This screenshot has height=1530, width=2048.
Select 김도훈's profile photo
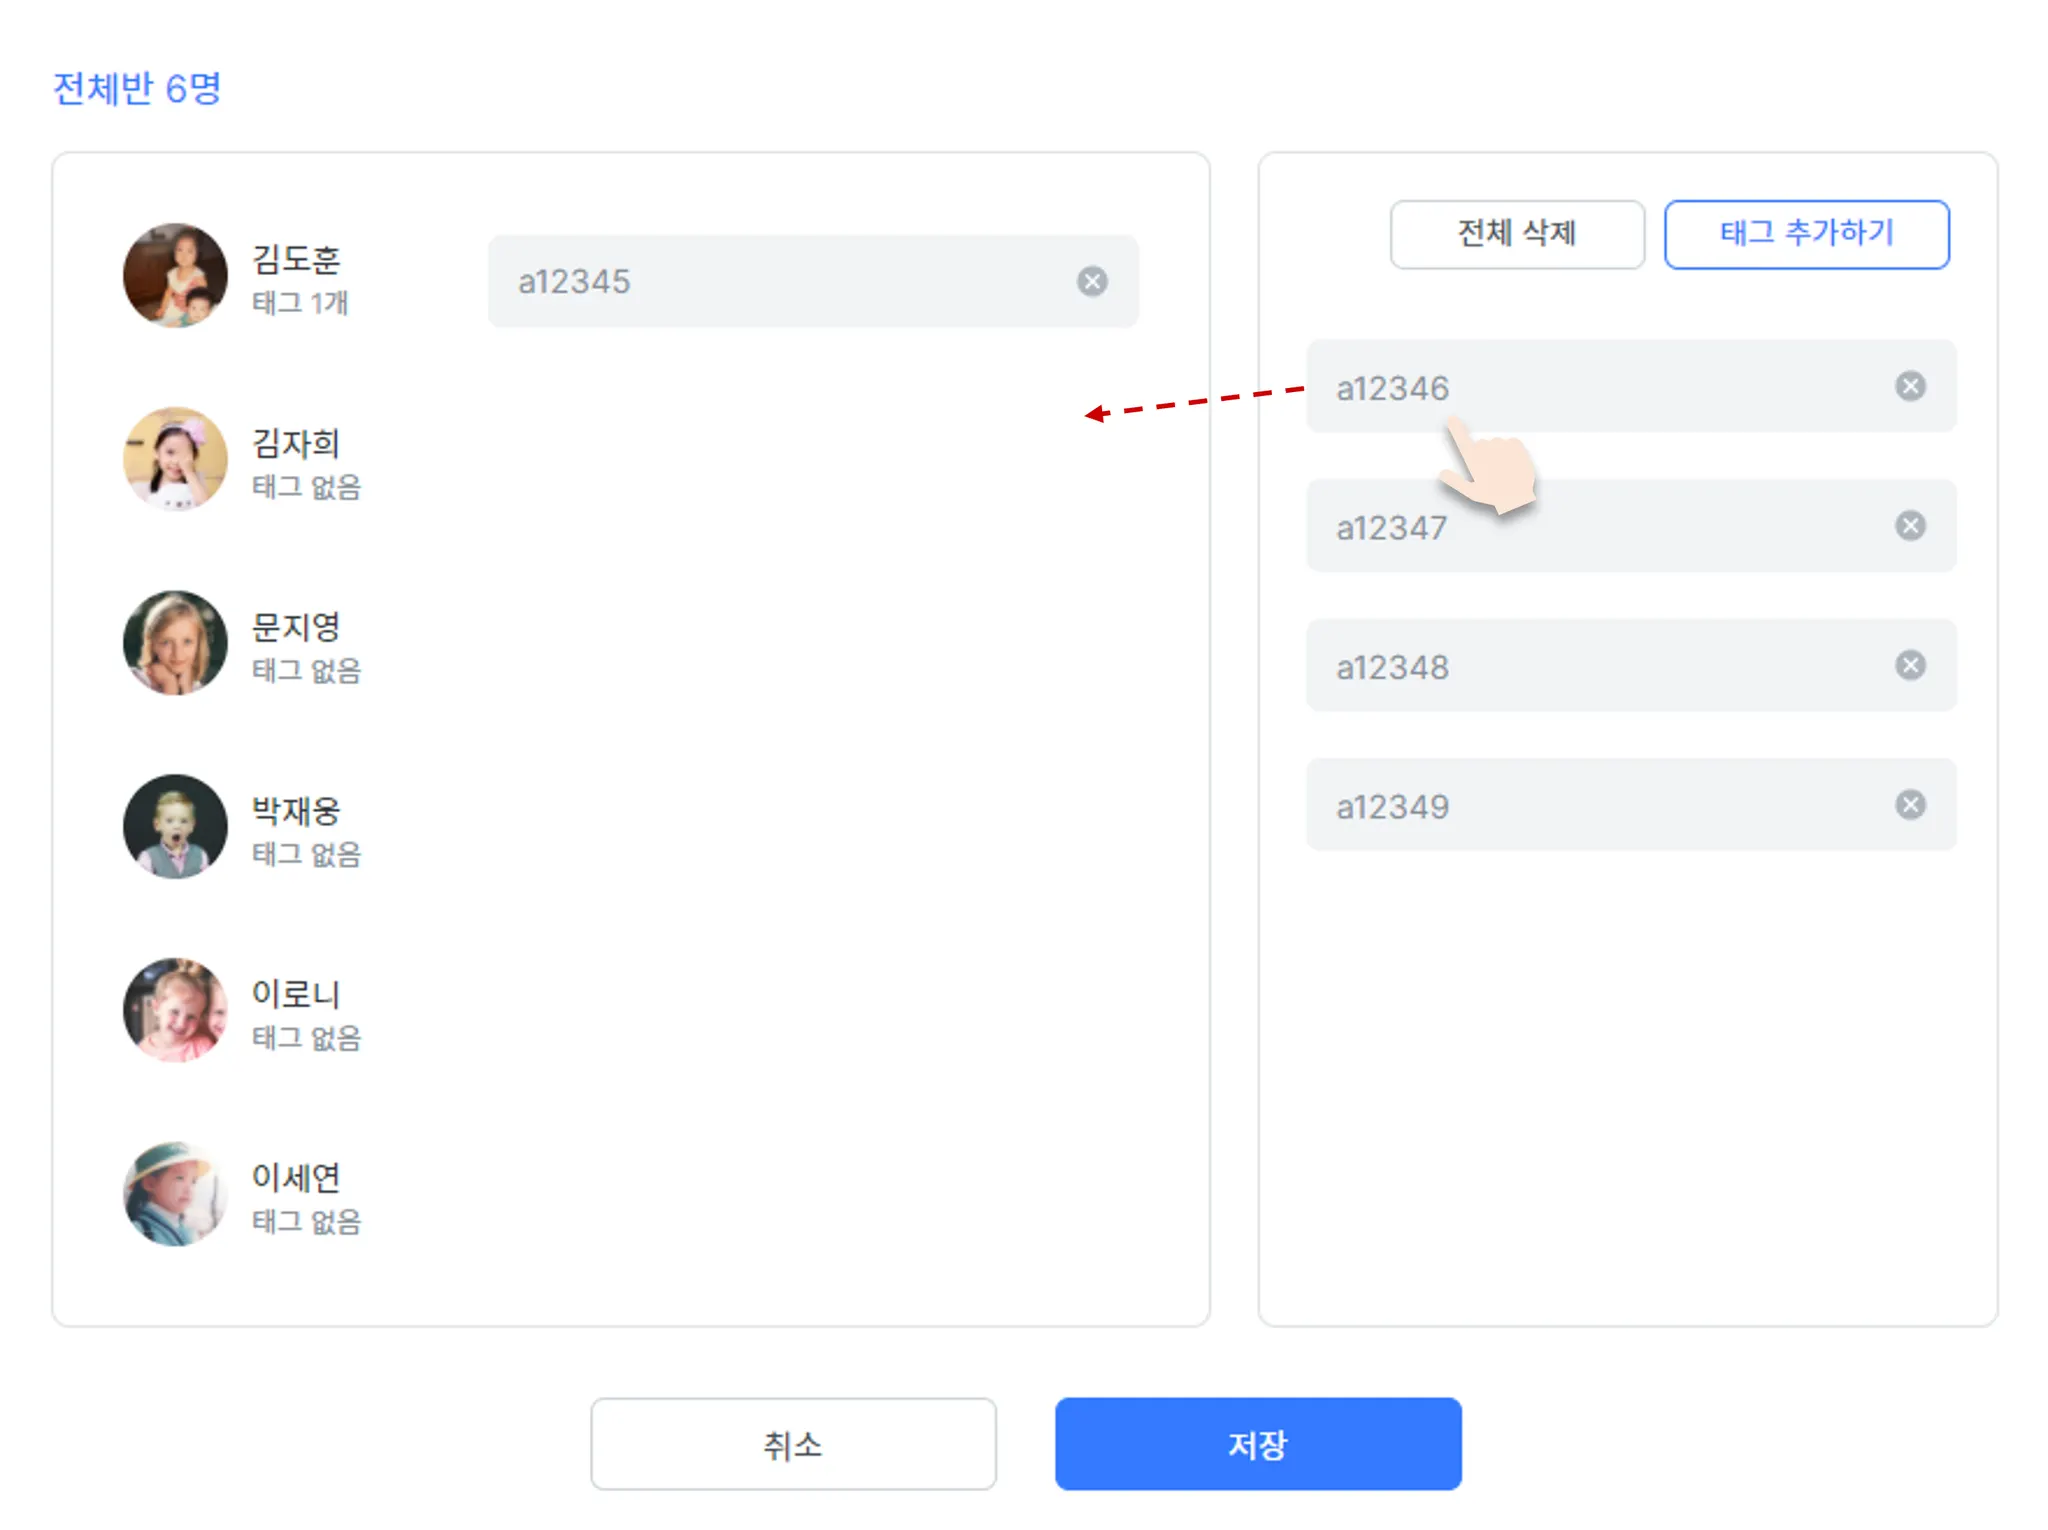point(175,275)
